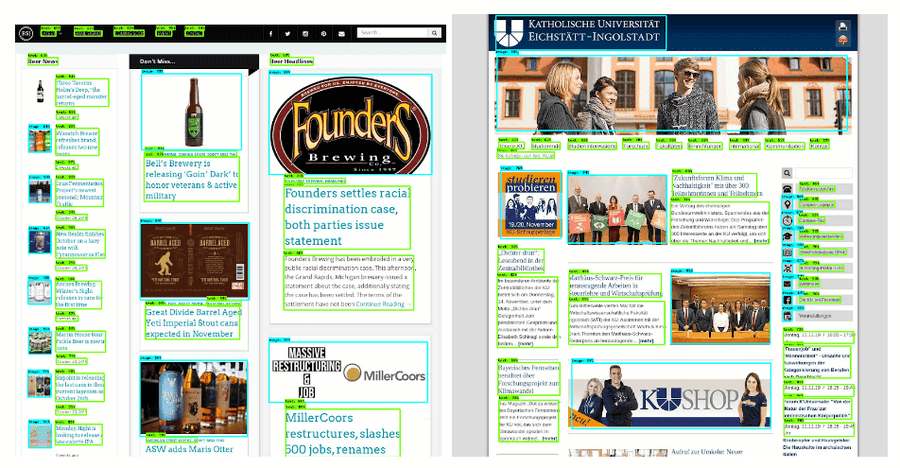This screenshot has height=468, width=900.
Task: Click the MillerCoors Massive Restructuring image
Action: click(348, 372)
